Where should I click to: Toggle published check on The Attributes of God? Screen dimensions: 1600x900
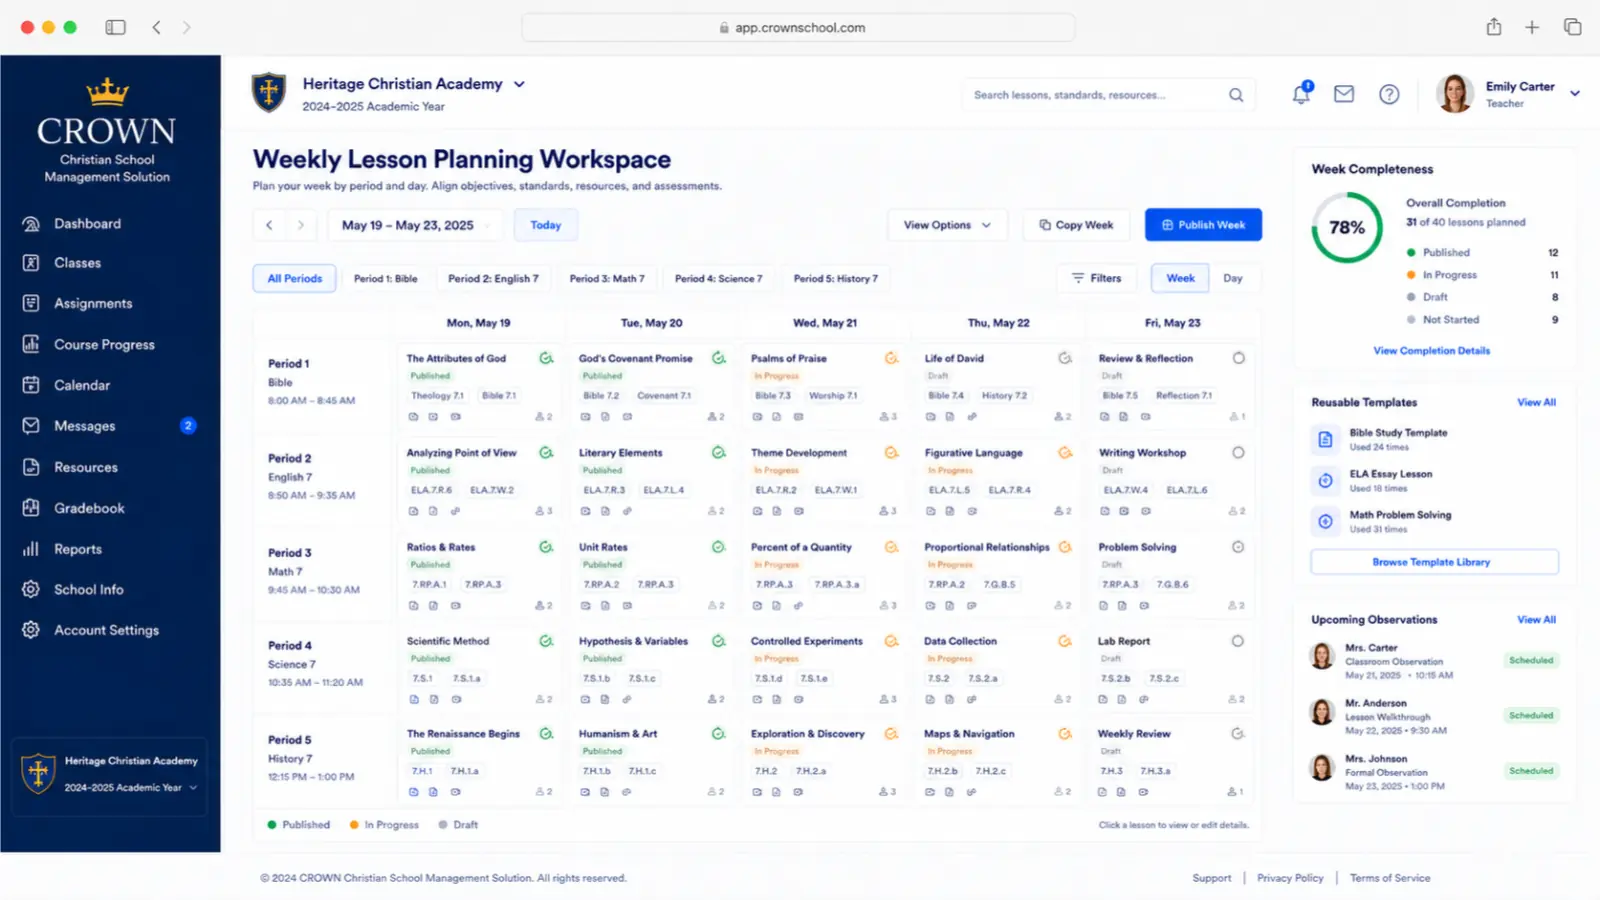pyautogui.click(x=546, y=358)
